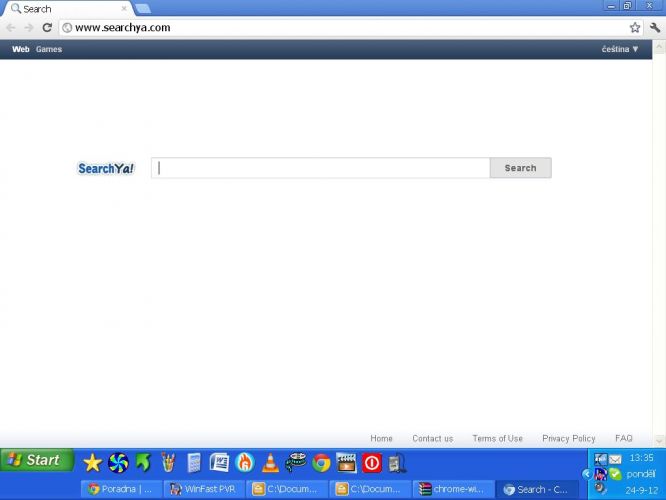
Task: Launch pencil cup quick launch icon
Action: [168, 463]
